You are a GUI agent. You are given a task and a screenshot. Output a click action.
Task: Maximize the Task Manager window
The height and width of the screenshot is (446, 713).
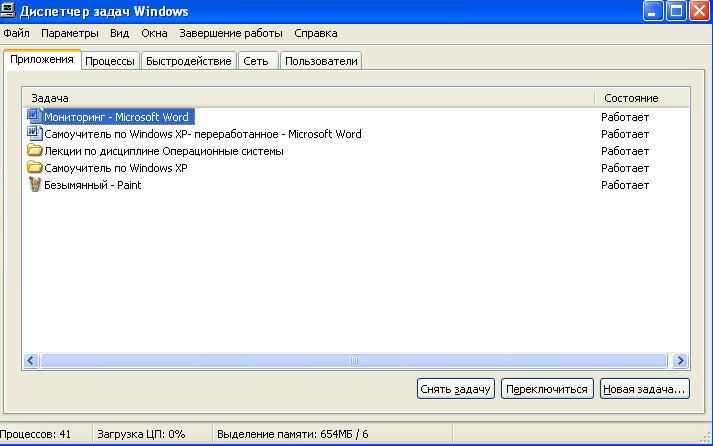point(676,10)
